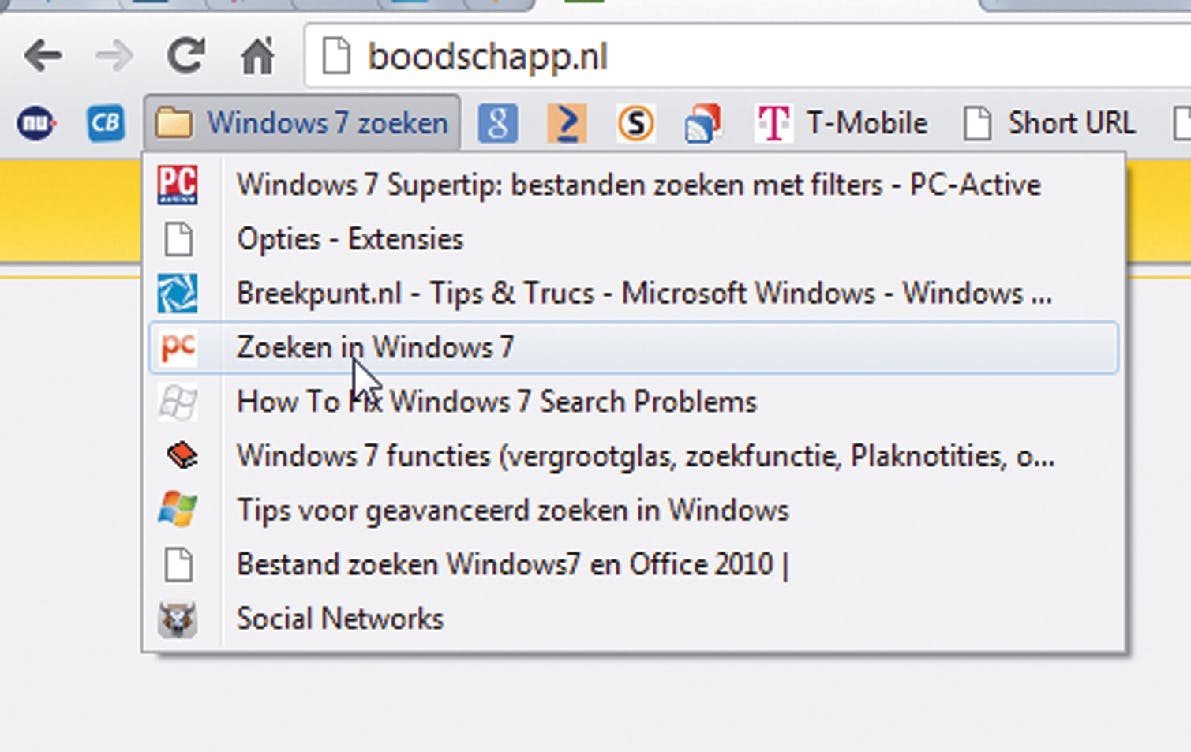This screenshot has width=1191, height=752.
Task: Click the orange S bookmark icon
Action: point(635,124)
